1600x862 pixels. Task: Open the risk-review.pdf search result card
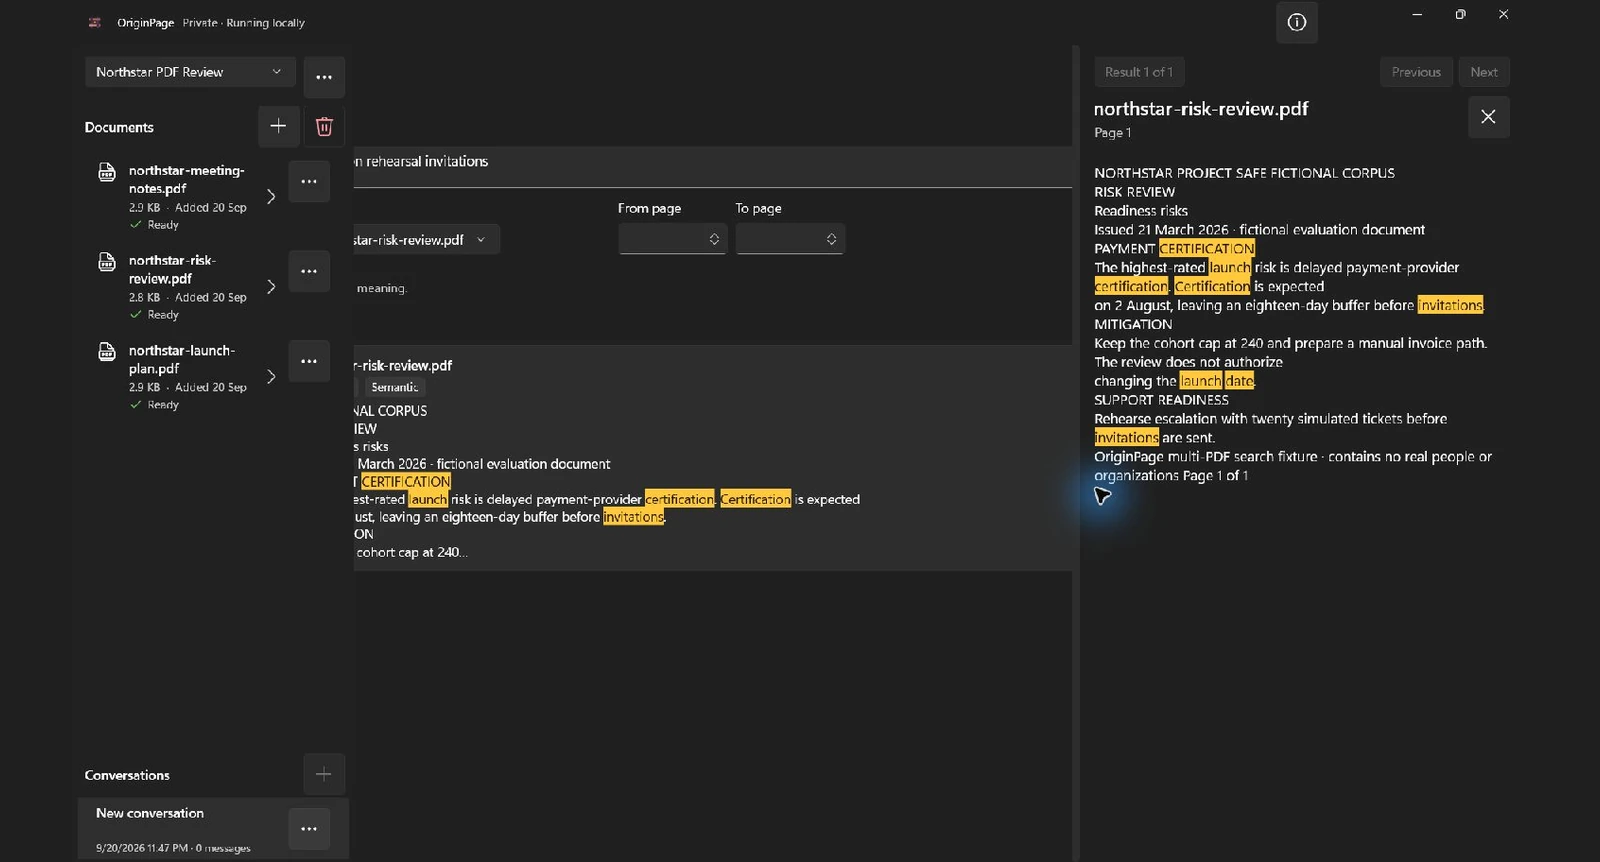point(712,458)
